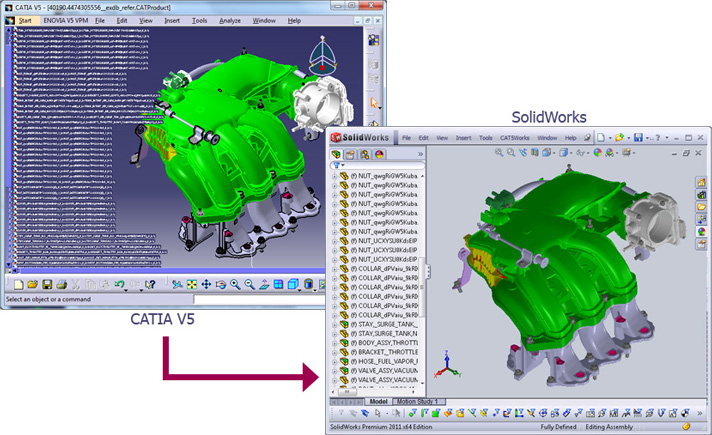This screenshot has height=435, width=712.
Task: Select the arrow Select tool in CATIA
Action: point(375,103)
